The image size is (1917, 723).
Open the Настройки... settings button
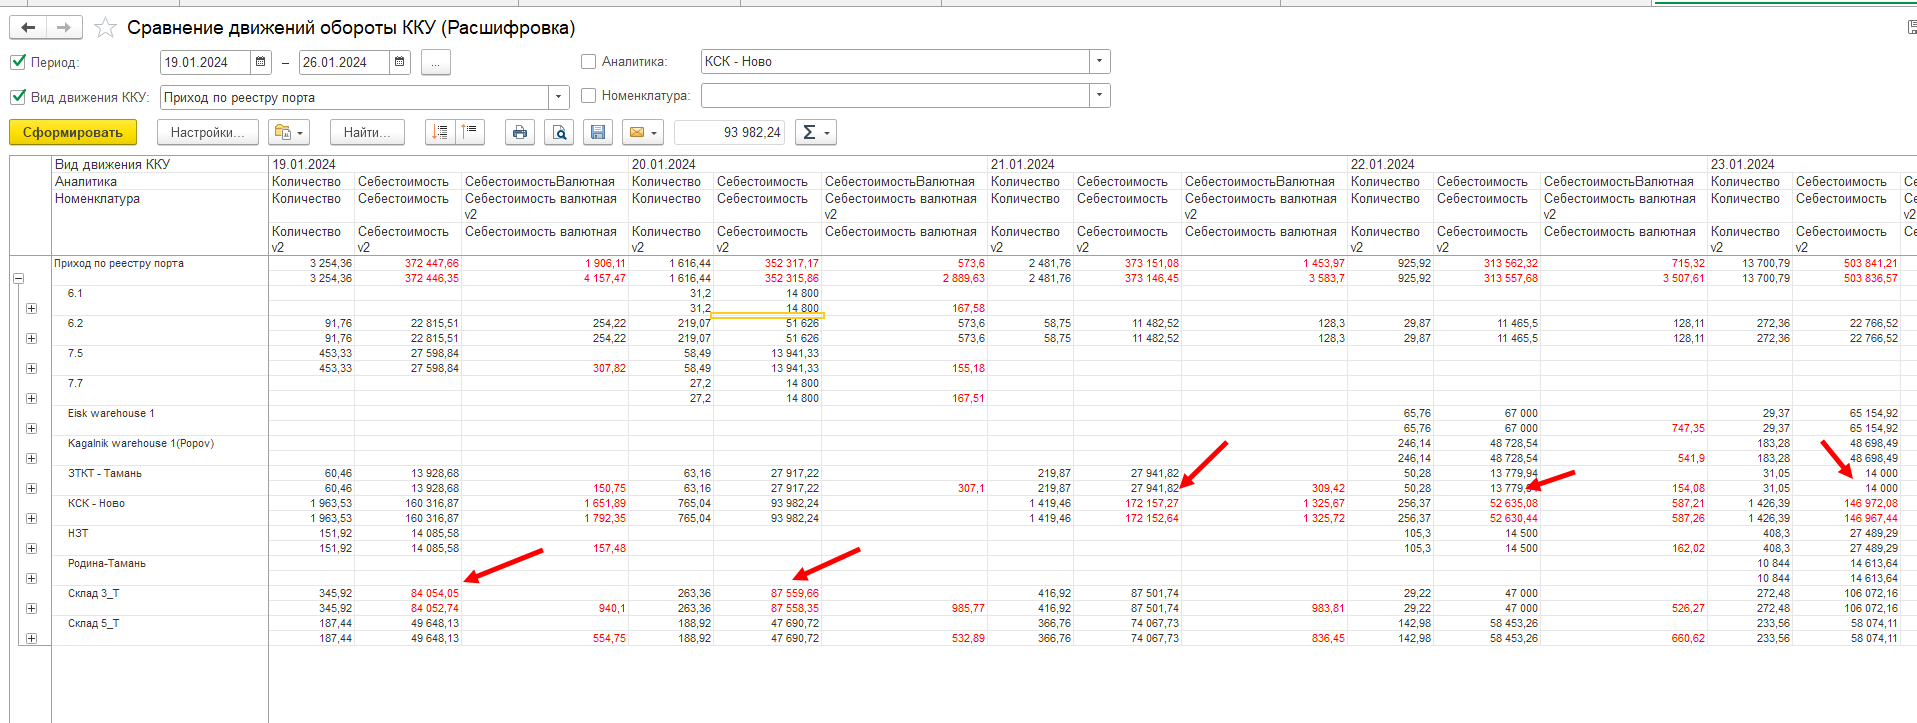[207, 132]
